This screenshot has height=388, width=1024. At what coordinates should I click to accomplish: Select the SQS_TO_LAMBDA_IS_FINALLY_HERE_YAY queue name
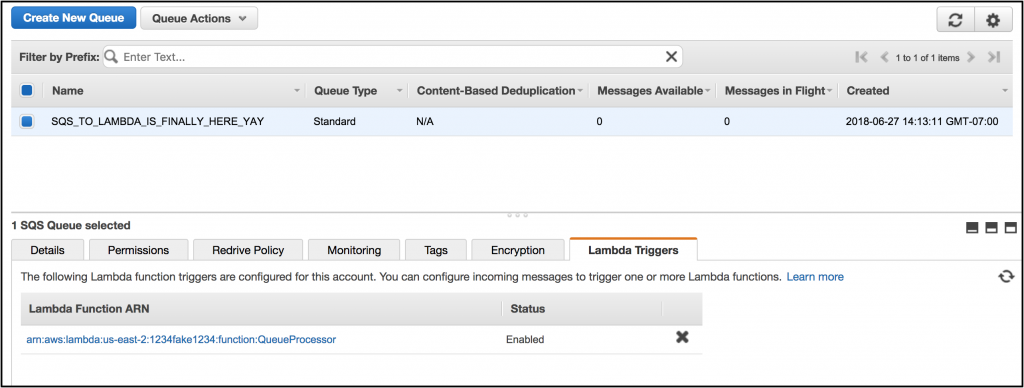tap(157, 121)
